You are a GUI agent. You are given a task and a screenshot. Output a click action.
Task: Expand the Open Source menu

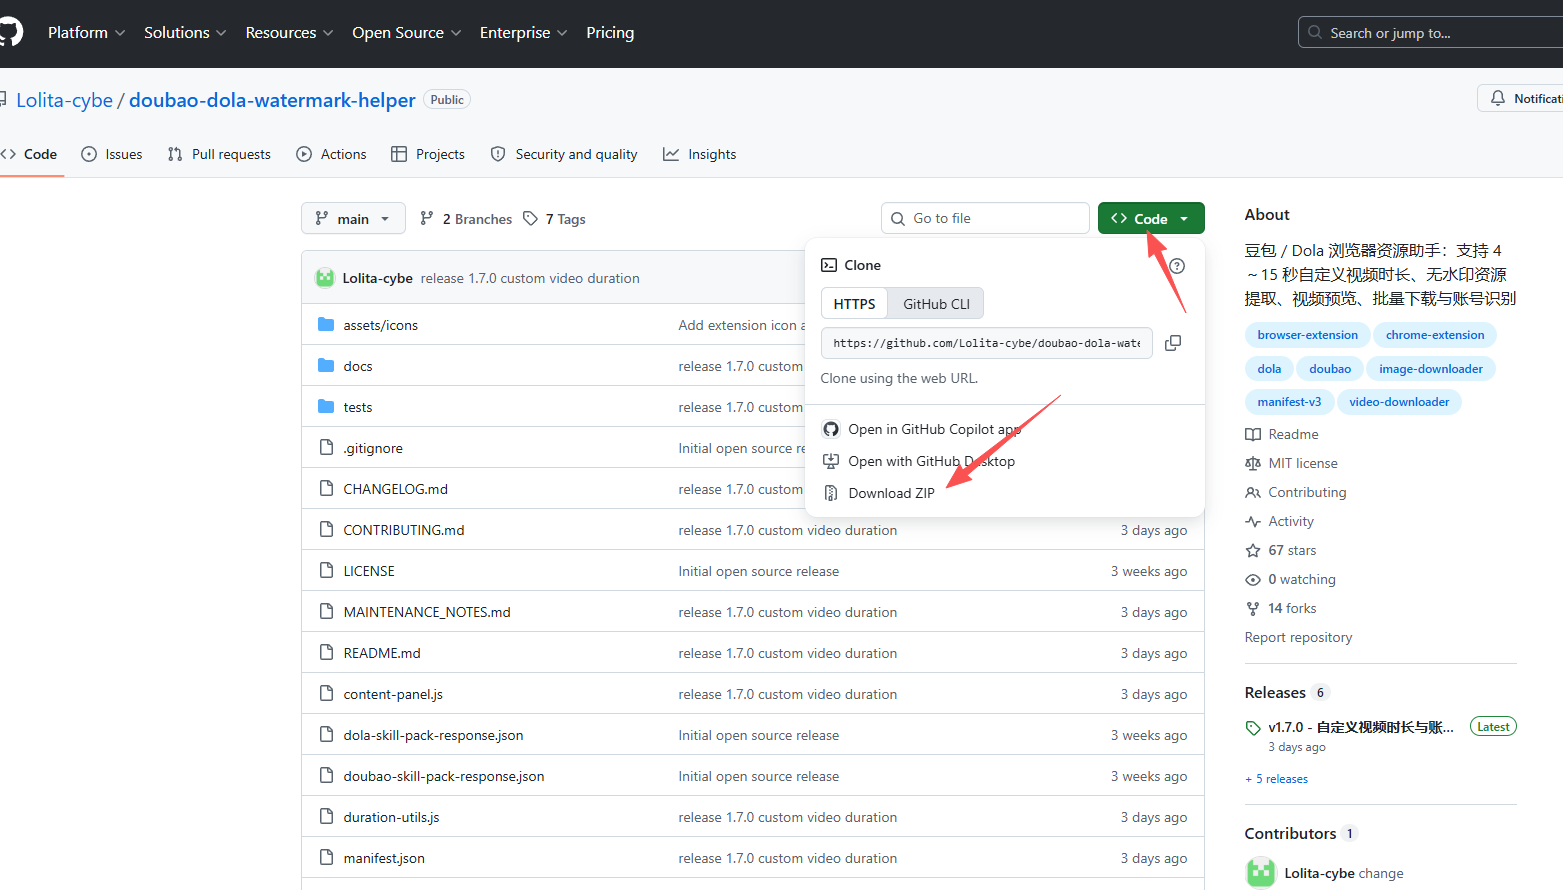click(407, 33)
